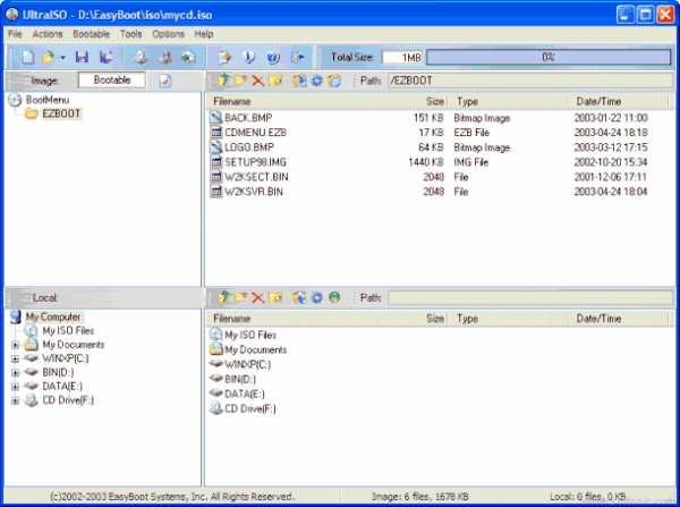Click the gear Properties icon in image toolbar

(x=317, y=81)
